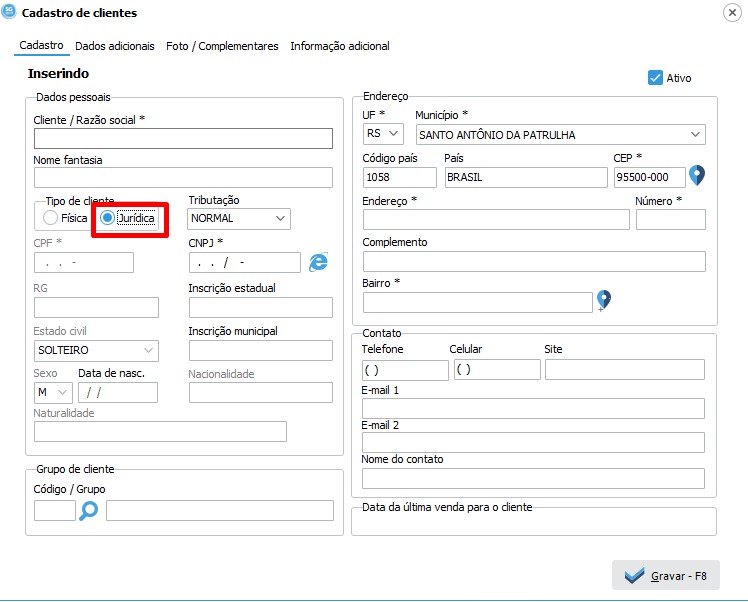The image size is (748, 602).
Task: Click the client group search magnifier
Action: click(90, 511)
